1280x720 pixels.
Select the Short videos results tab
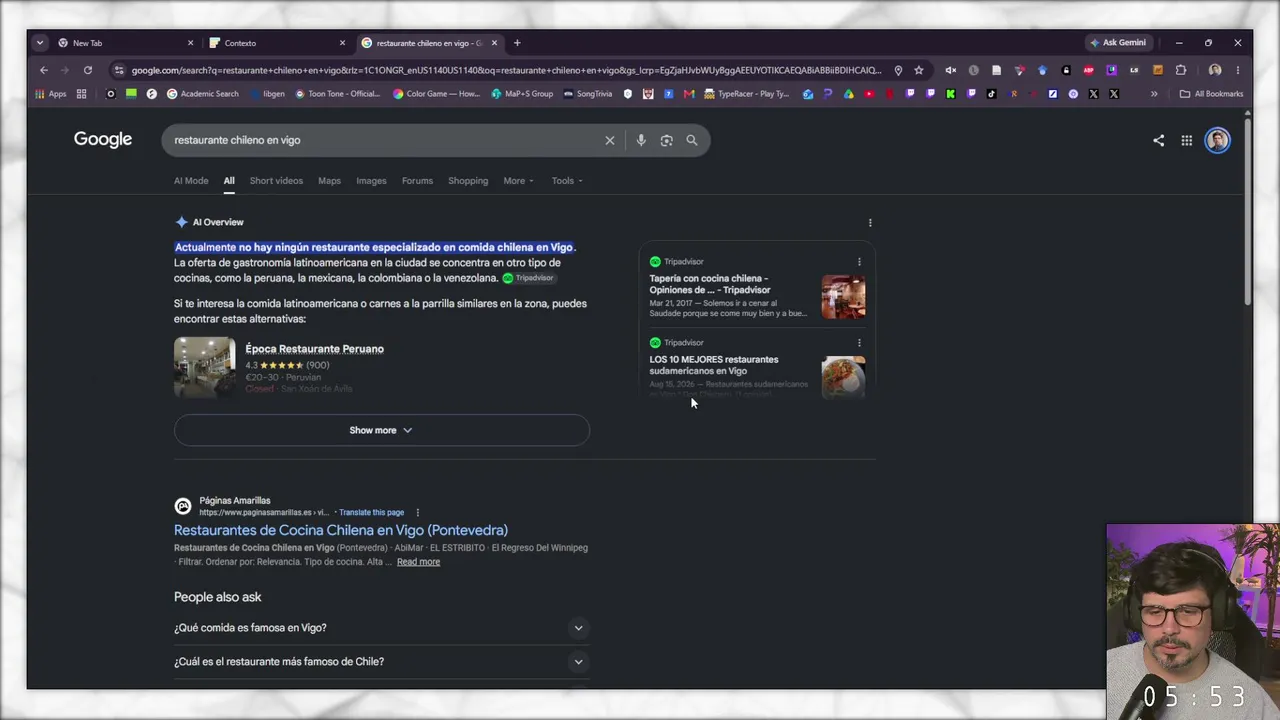276,181
